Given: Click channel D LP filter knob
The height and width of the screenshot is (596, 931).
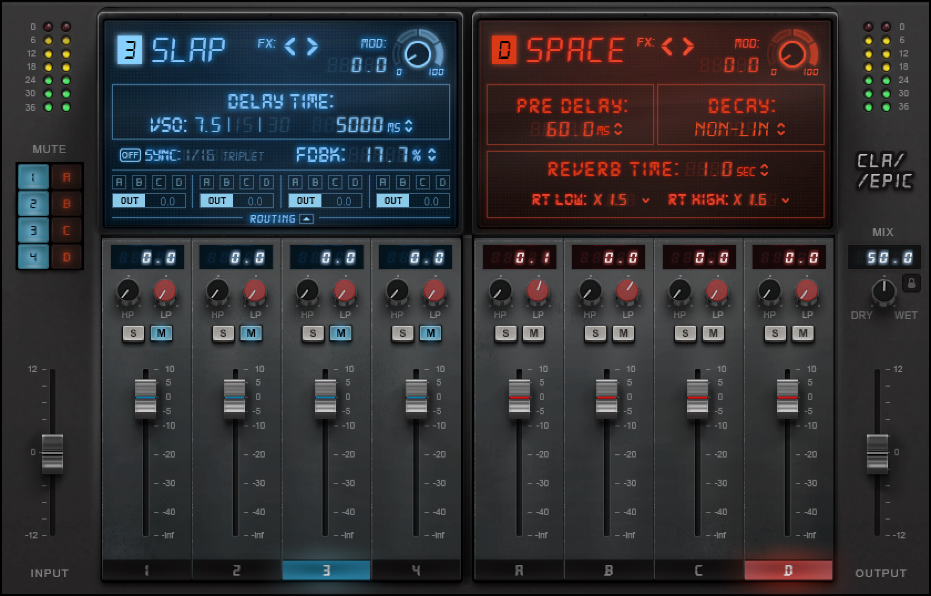Looking at the screenshot, I should (x=806, y=291).
